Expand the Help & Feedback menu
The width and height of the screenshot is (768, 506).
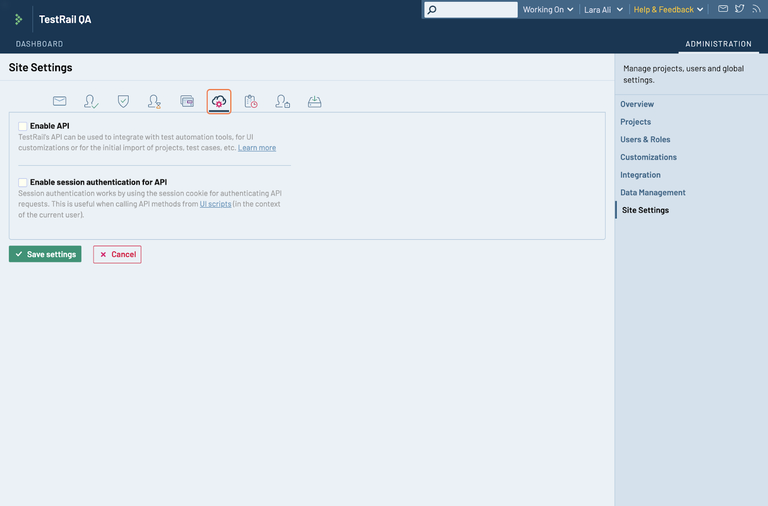click(x=668, y=9)
